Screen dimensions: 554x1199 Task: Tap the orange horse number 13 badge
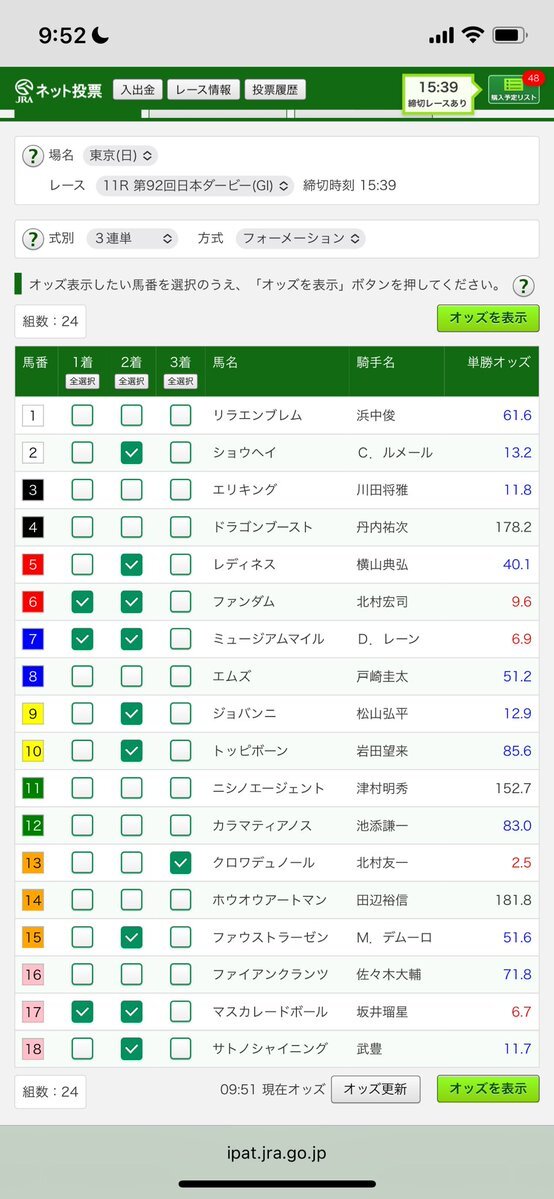33,863
